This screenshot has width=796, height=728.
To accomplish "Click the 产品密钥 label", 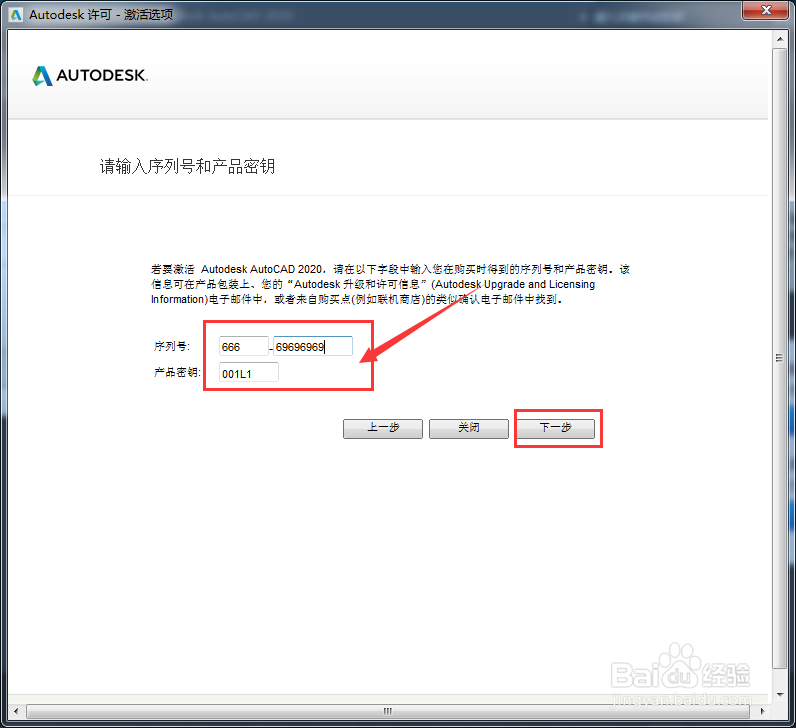I will [x=177, y=372].
